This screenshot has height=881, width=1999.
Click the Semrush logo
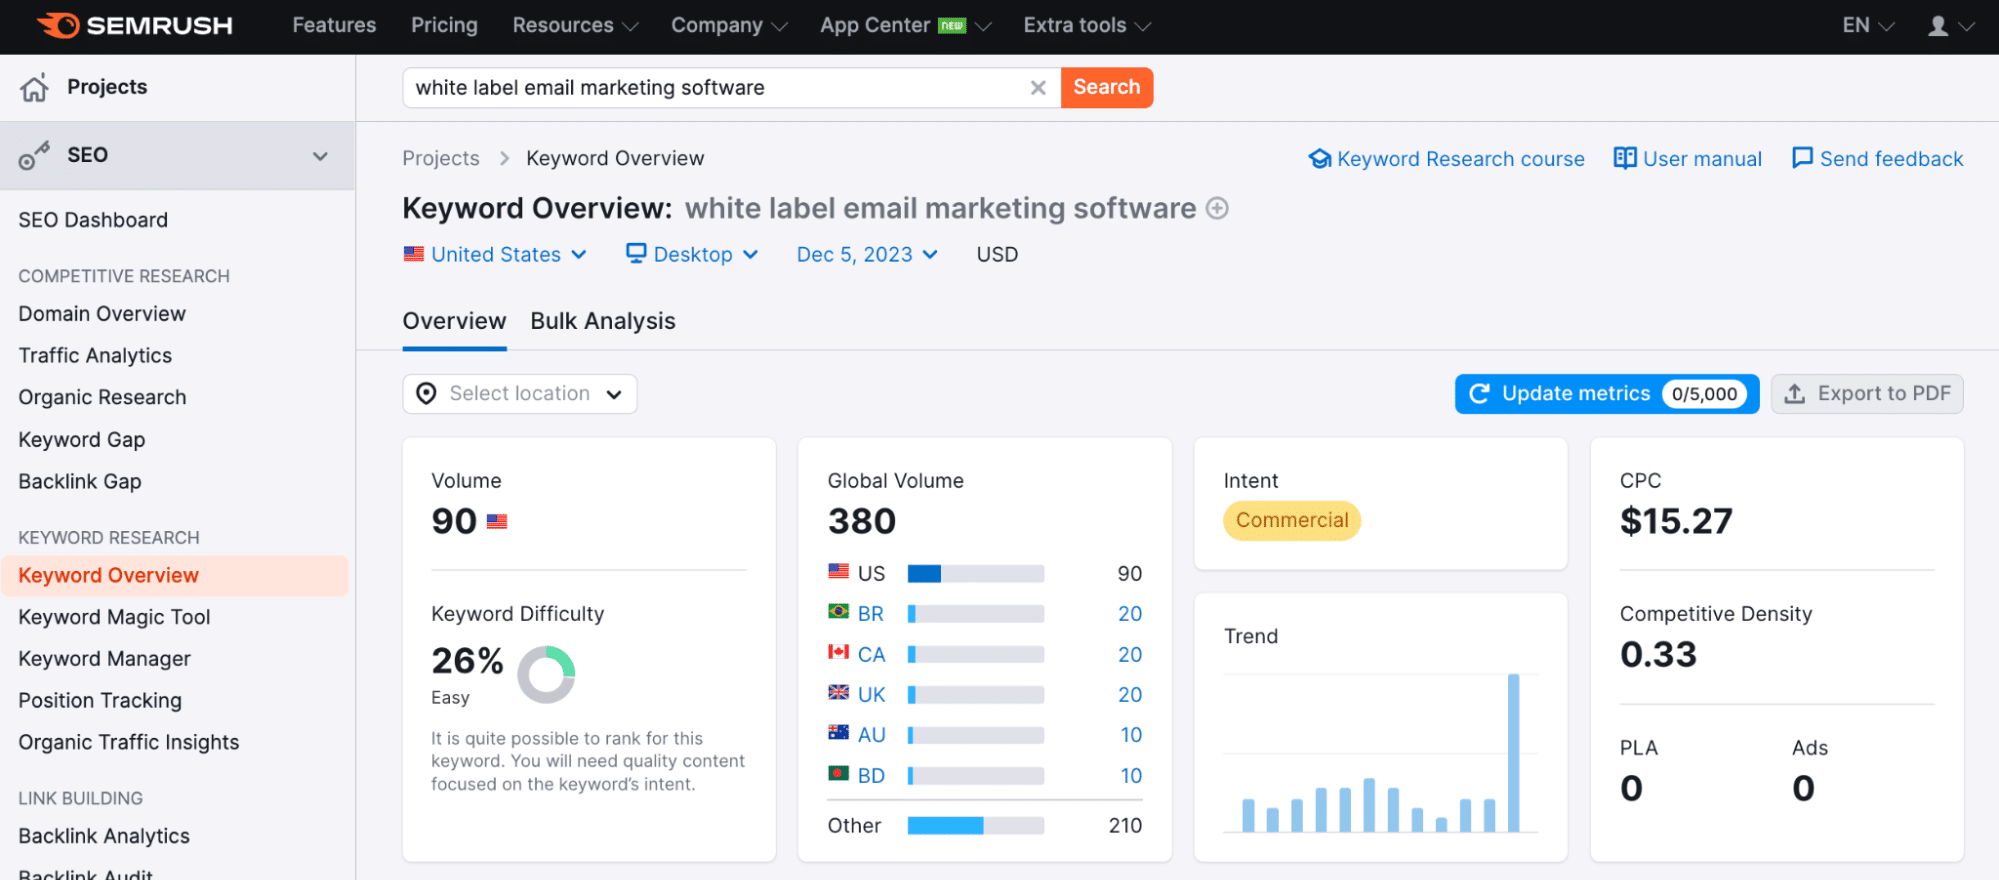pyautogui.click(x=135, y=26)
